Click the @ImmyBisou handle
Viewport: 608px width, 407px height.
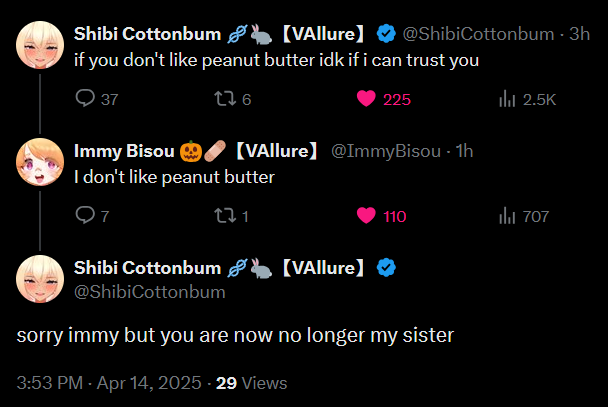(386, 151)
